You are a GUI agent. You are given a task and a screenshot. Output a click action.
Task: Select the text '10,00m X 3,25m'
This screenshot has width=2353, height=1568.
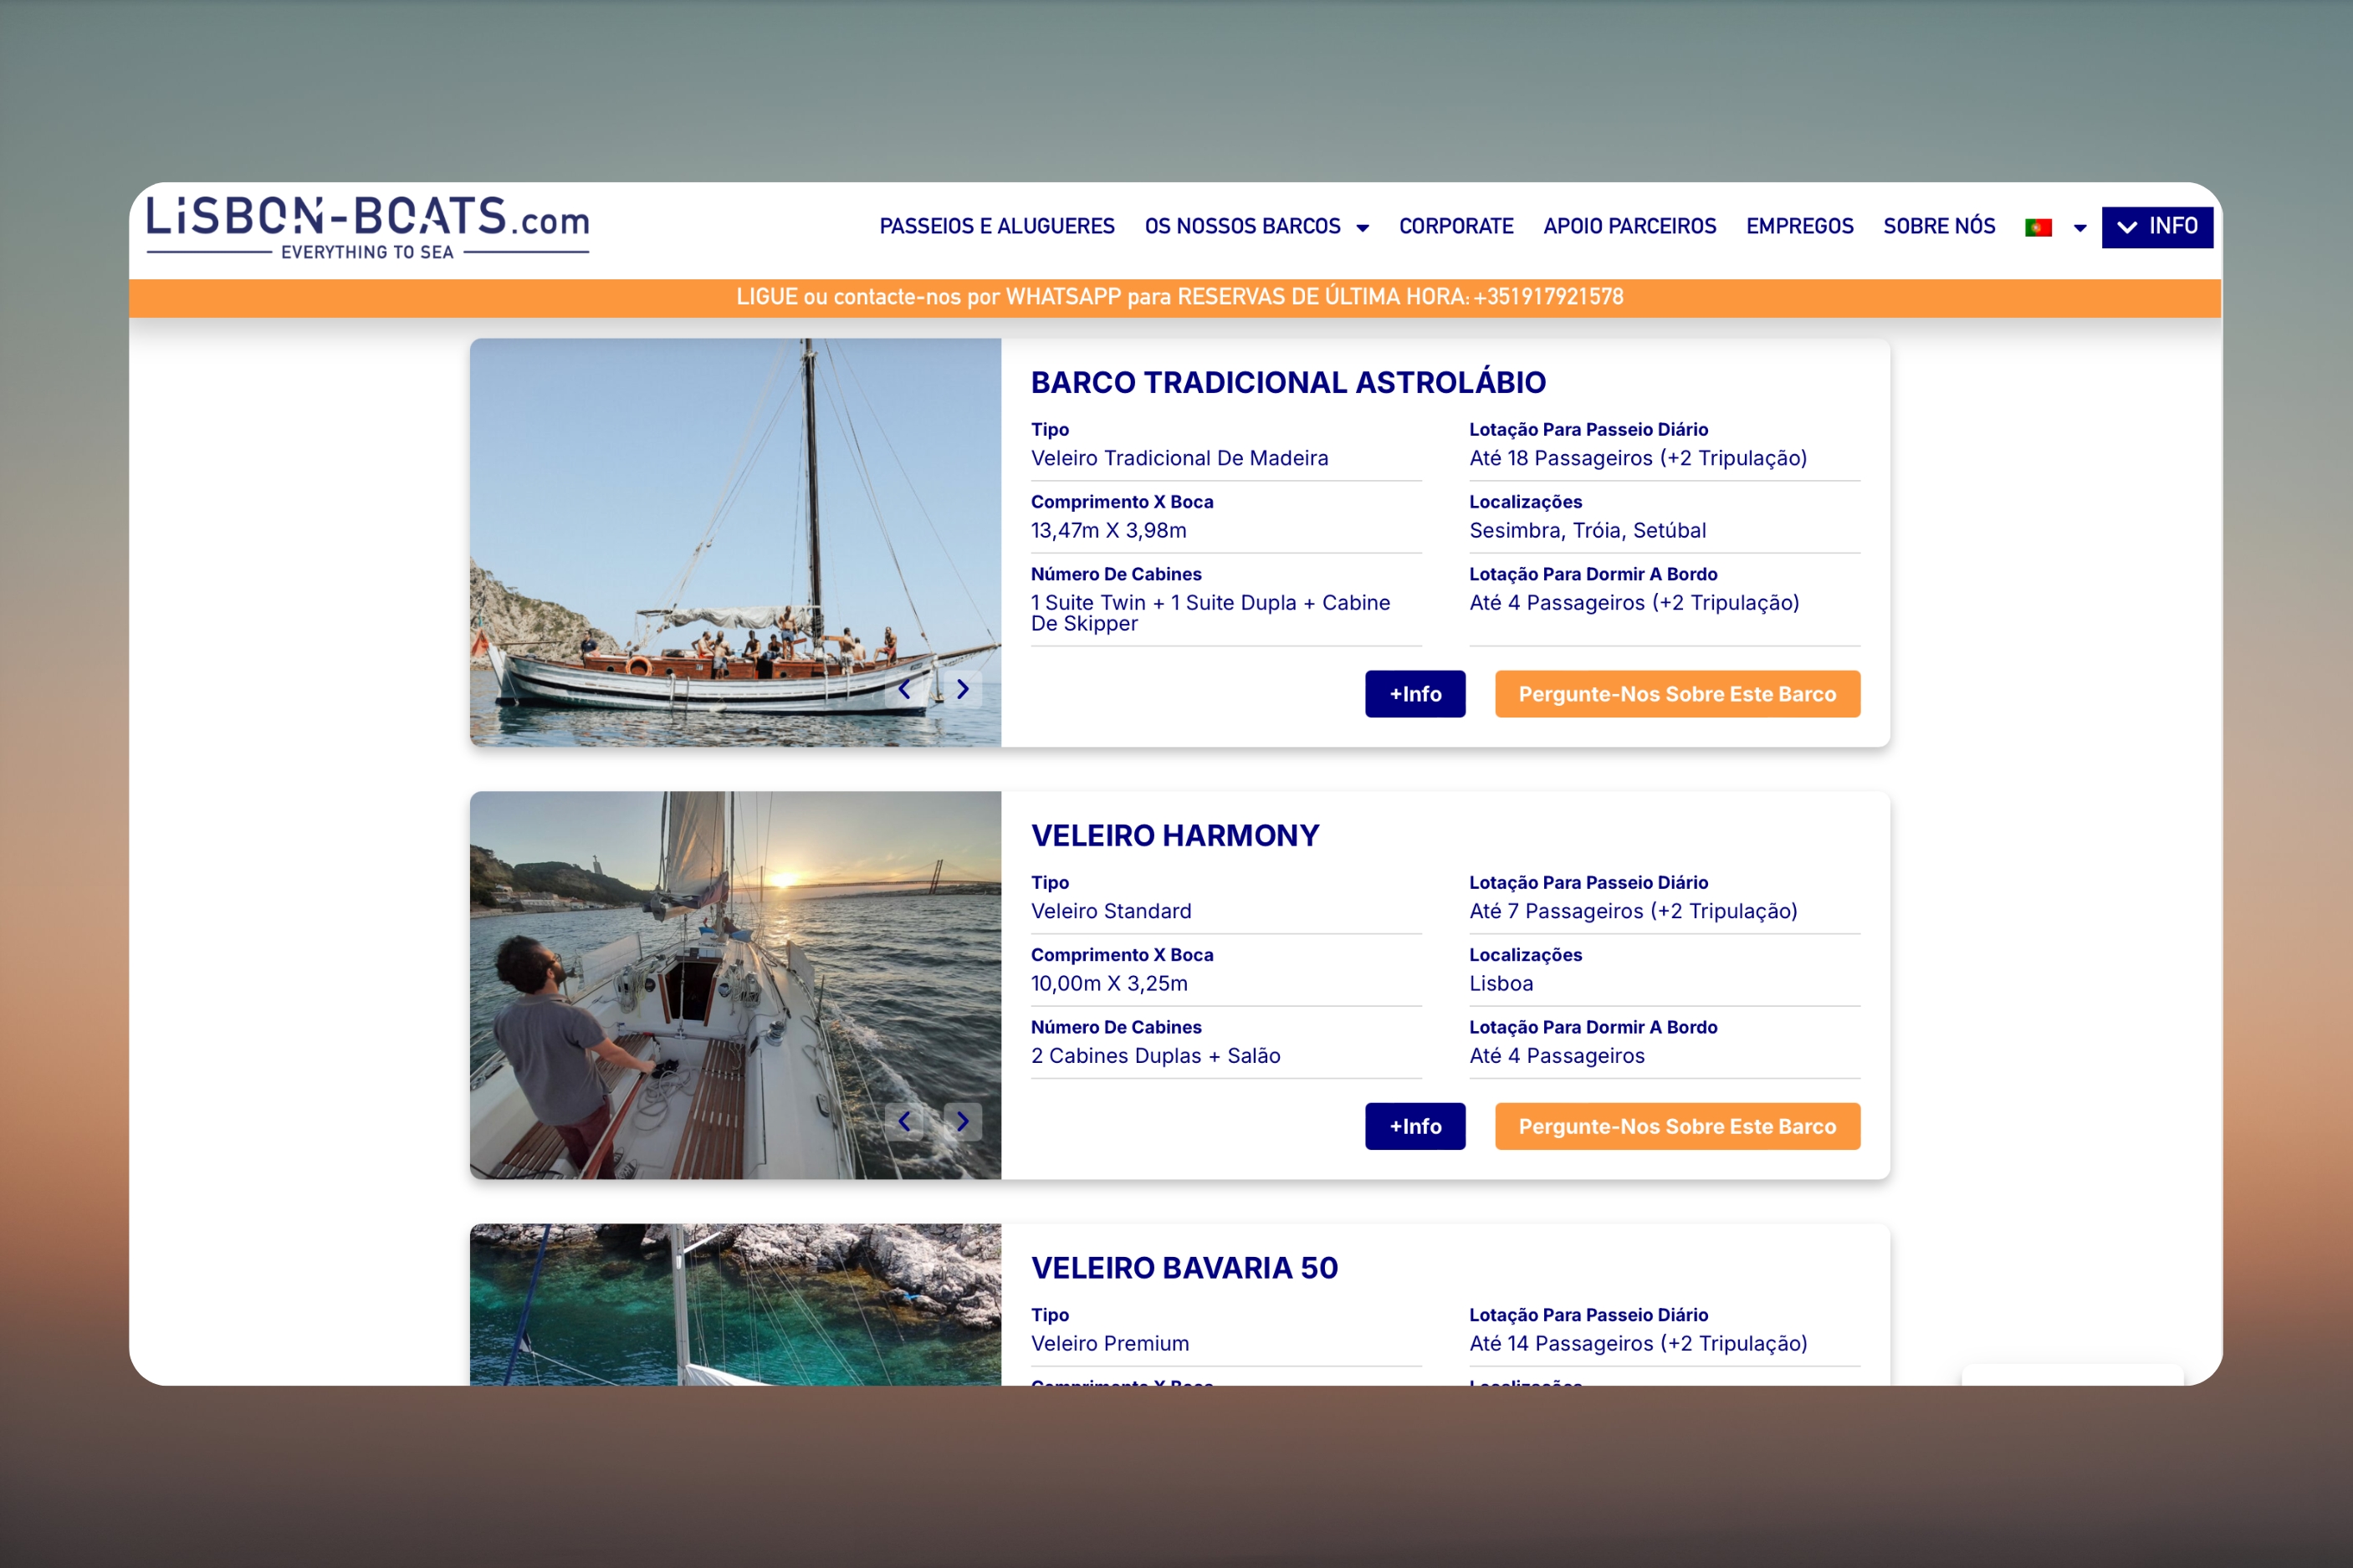click(1109, 983)
